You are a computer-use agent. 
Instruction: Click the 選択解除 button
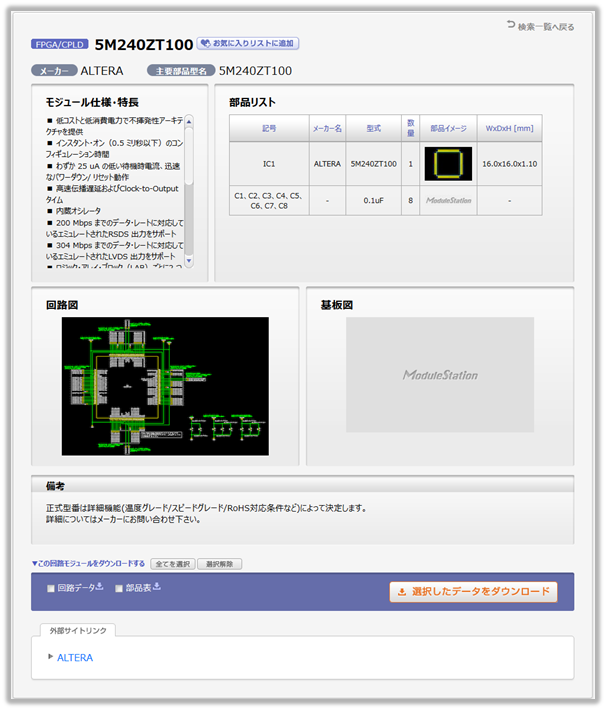point(219,564)
